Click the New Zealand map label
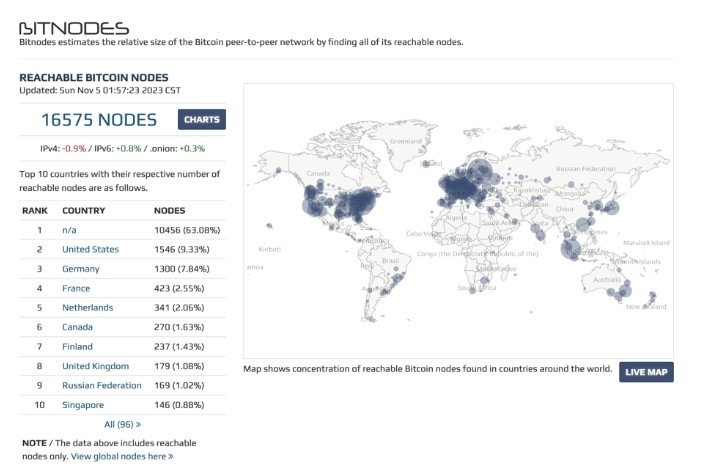 [646, 306]
